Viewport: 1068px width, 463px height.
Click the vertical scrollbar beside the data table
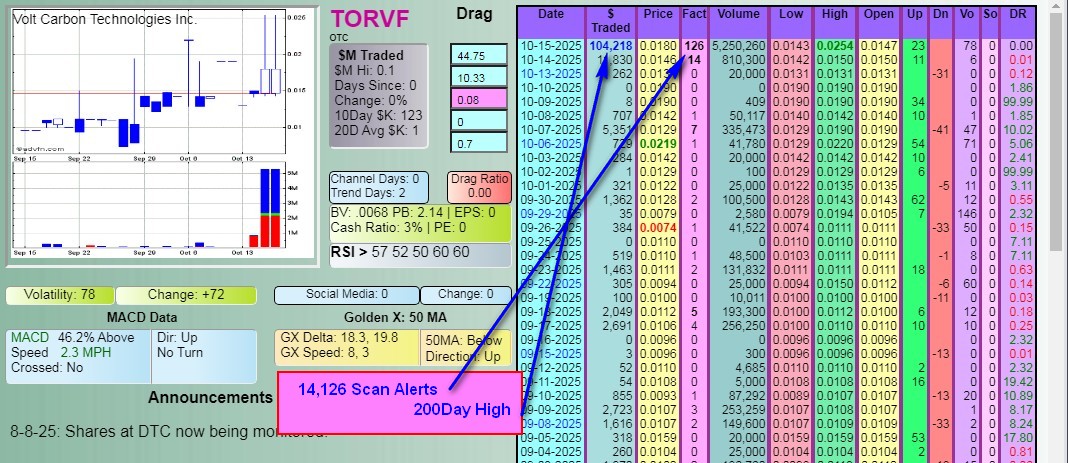click(1057, 230)
